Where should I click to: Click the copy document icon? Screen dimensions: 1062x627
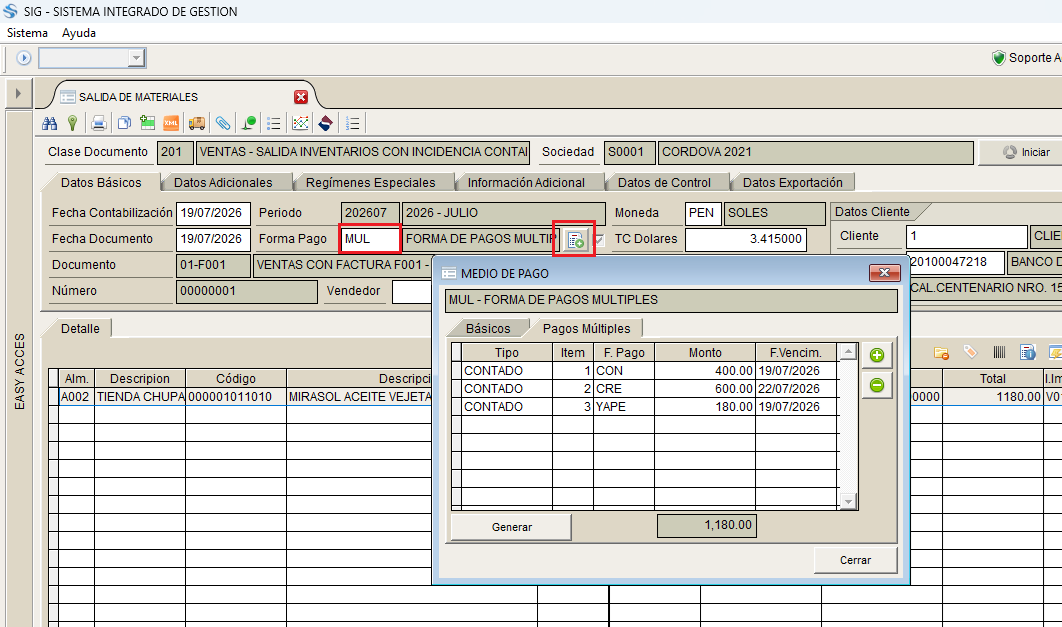[x=124, y=123]
